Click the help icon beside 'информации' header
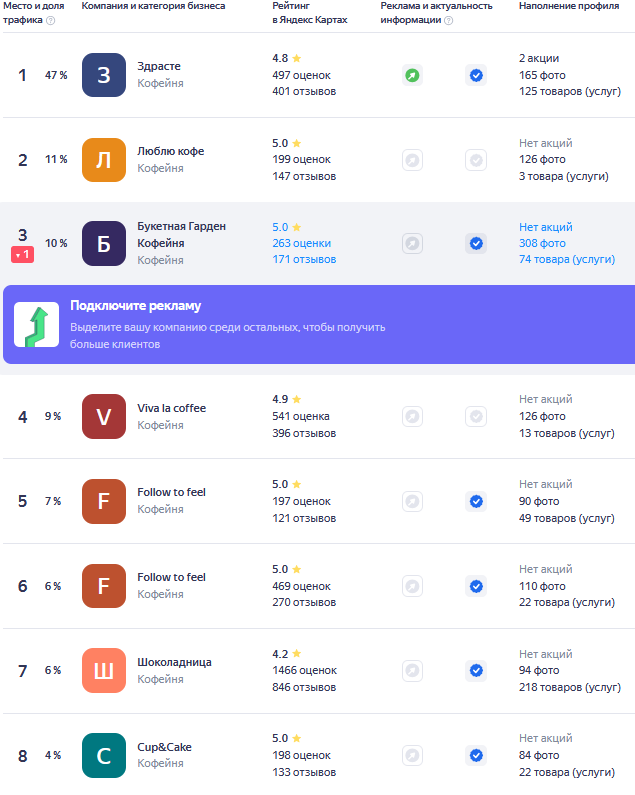 tap(449, 20)
